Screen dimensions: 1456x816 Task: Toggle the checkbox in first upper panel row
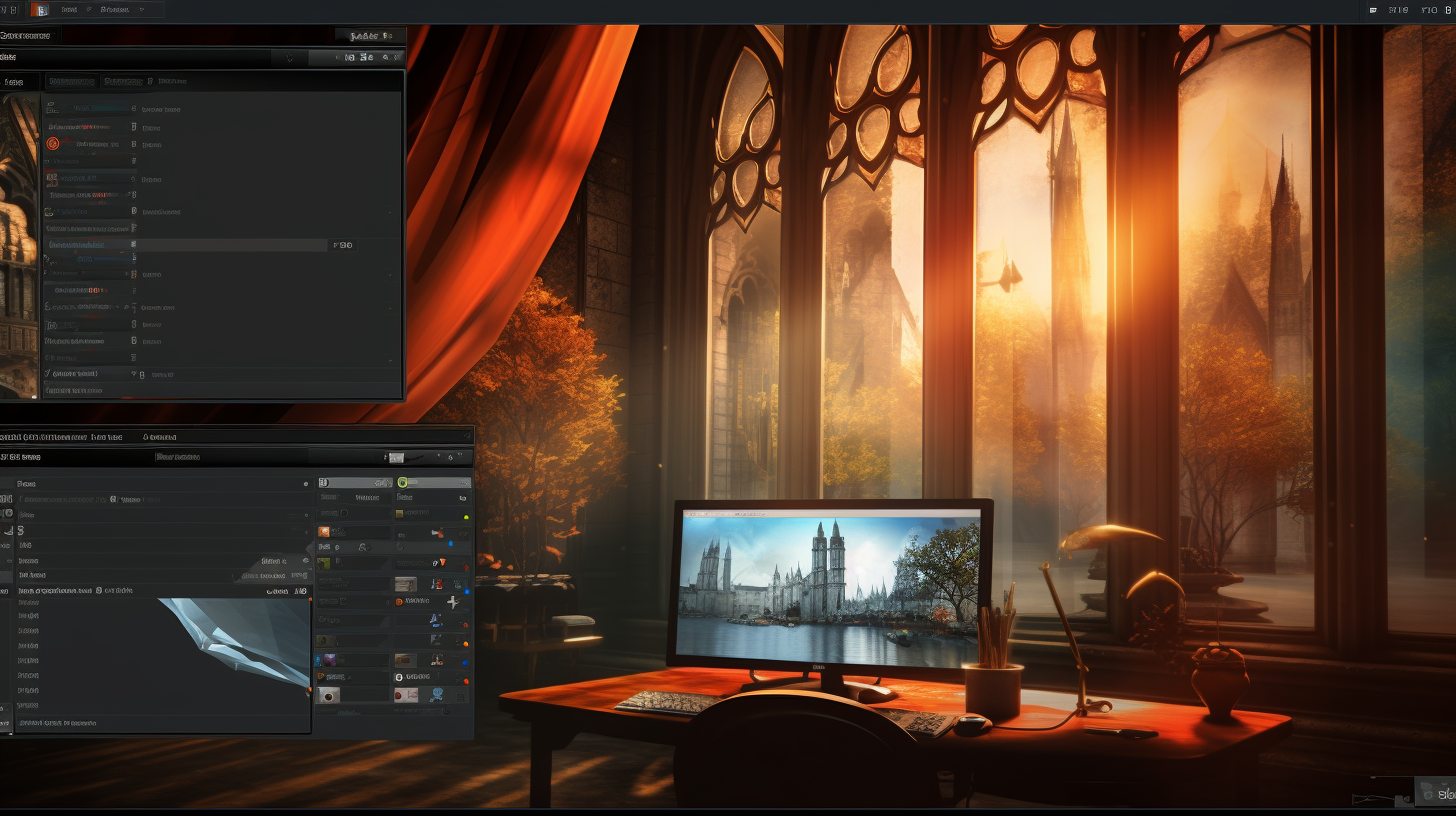point(133,109)
